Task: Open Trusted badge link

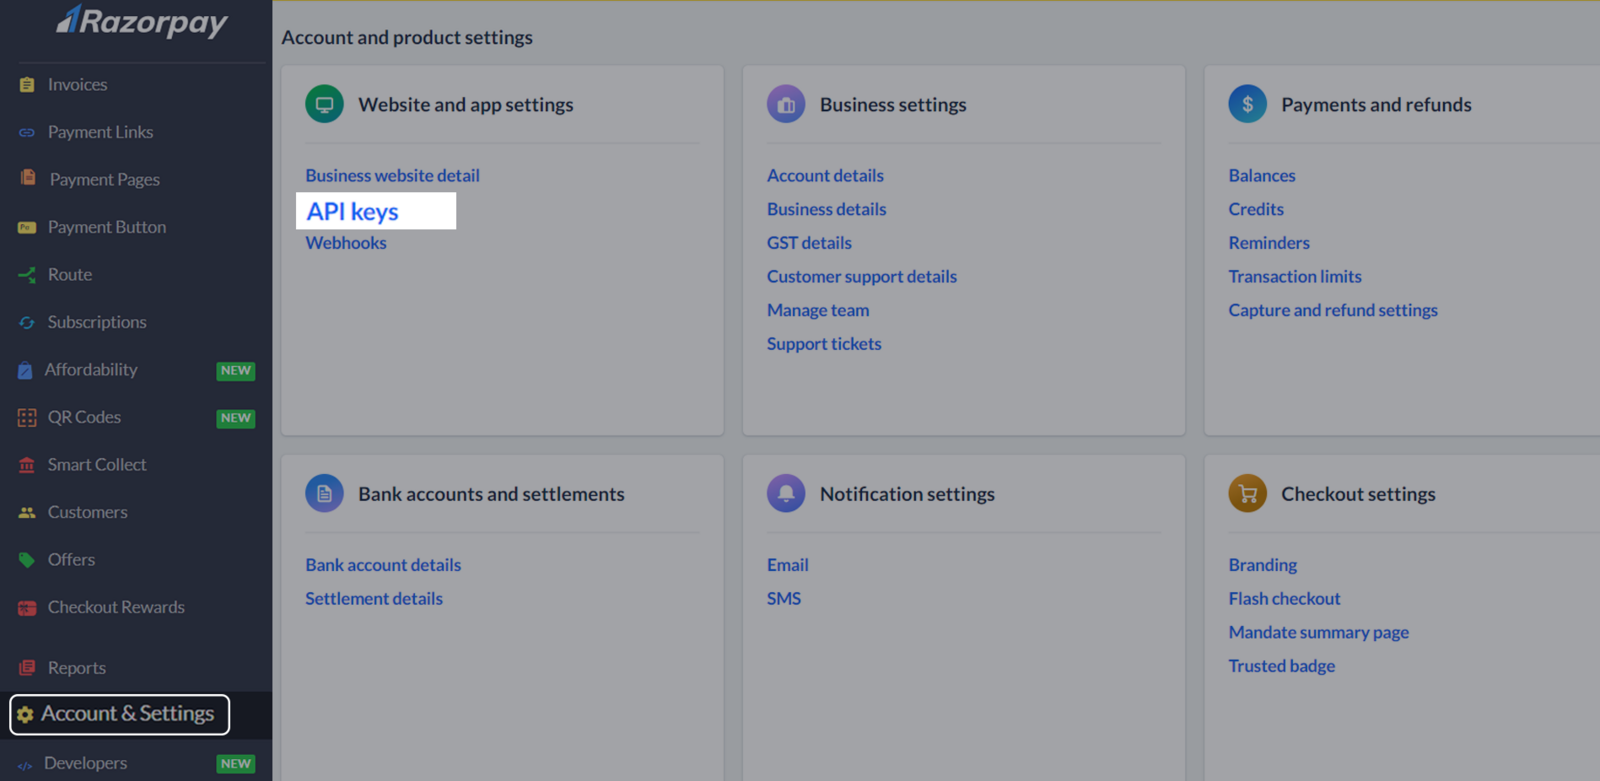Action: pos(1282,666)
